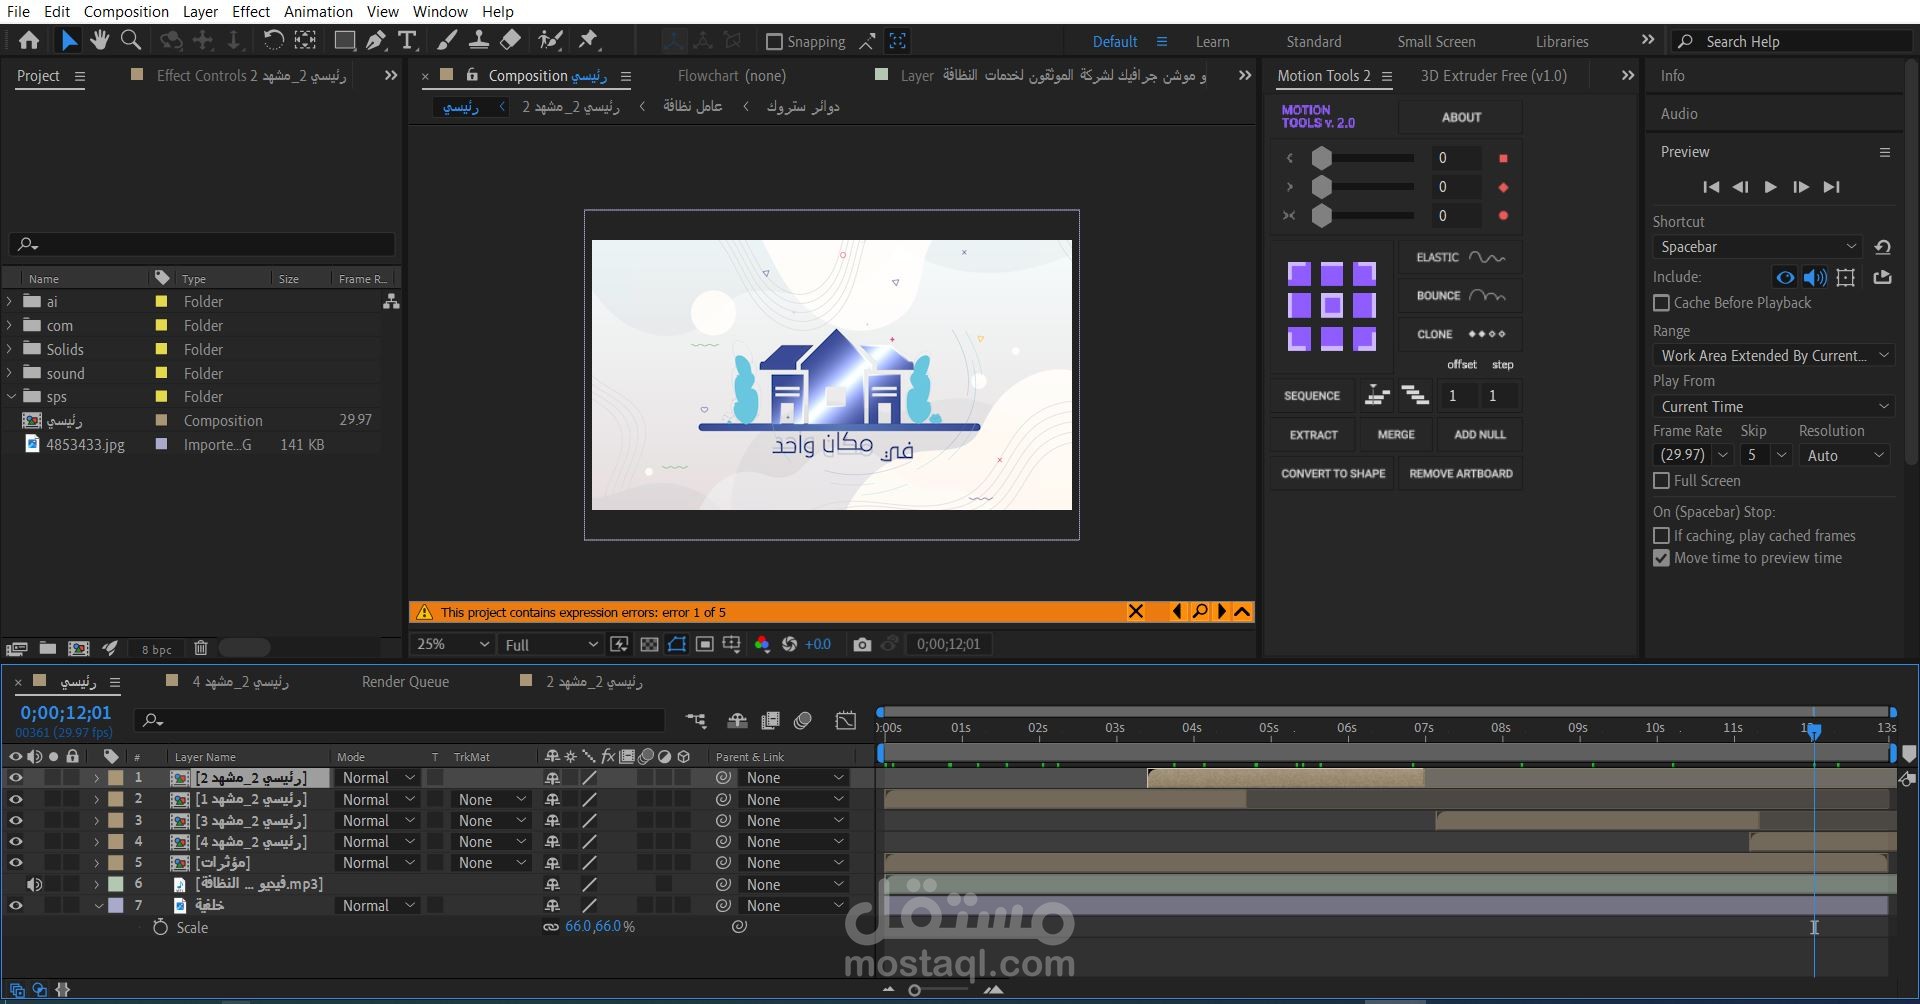
Task: Hide the خلفية layer using eye icon
Action: (x=16, y=906)
